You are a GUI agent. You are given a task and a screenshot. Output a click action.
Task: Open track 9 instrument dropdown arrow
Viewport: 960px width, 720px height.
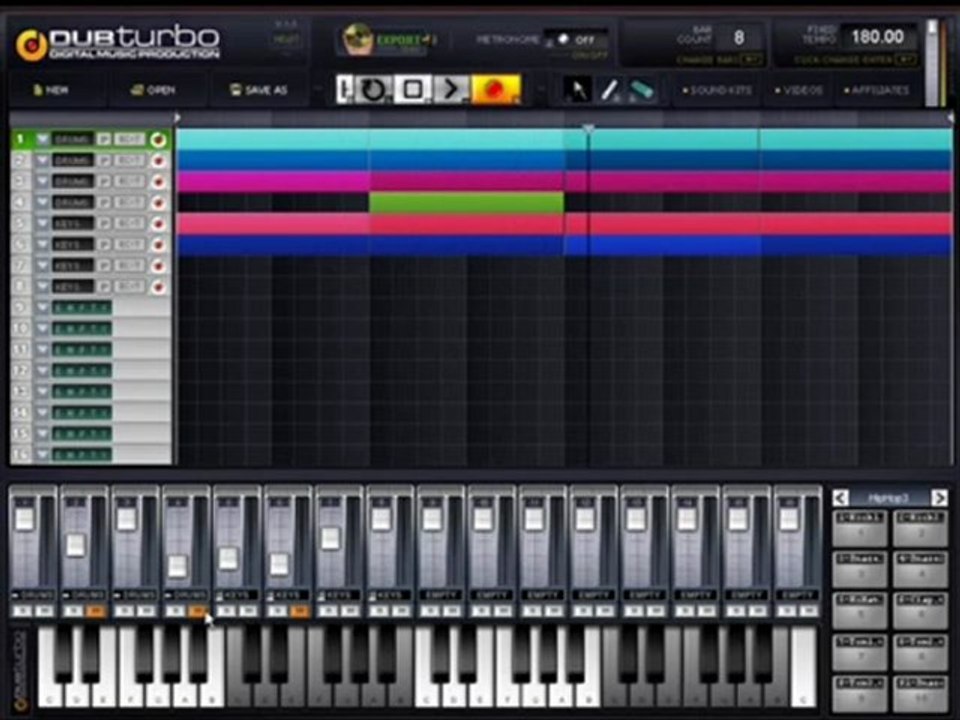42,307
